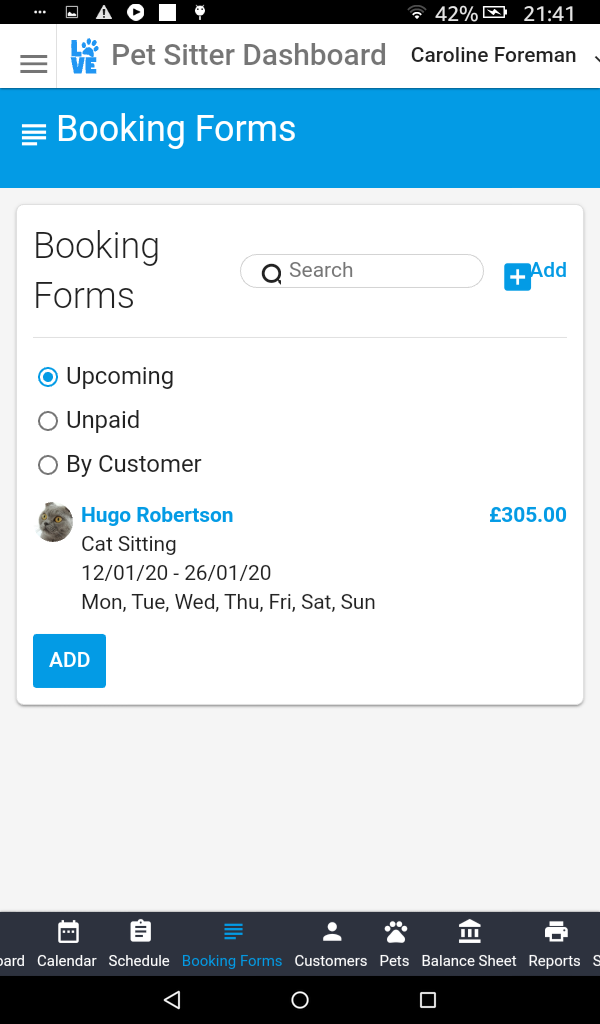The image size is (600, 1024).
Task: Click the £305.00 booking amount
Action: click(x=527, y=515)
